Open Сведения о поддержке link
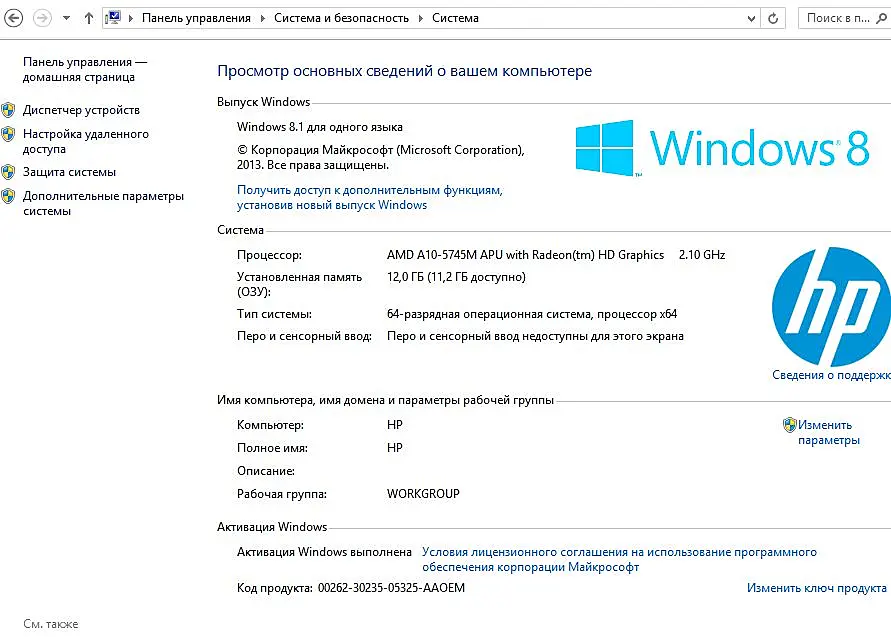The image size is (891, 637). [831, 375]
